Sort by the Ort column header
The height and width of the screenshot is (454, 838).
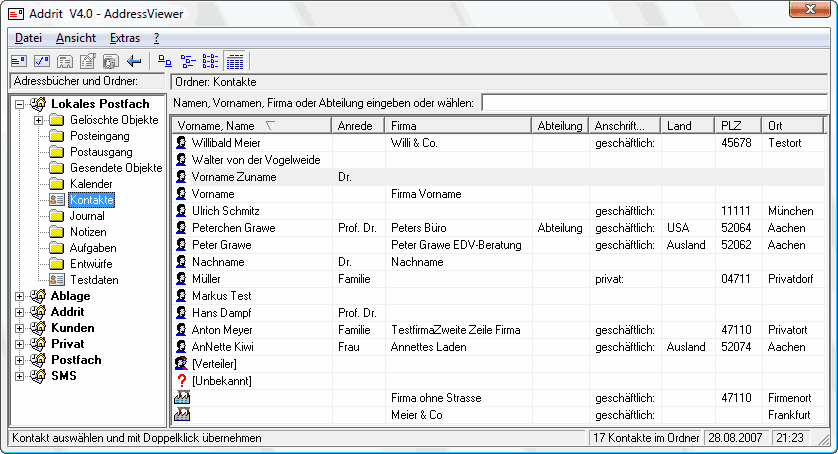point(793,126)
